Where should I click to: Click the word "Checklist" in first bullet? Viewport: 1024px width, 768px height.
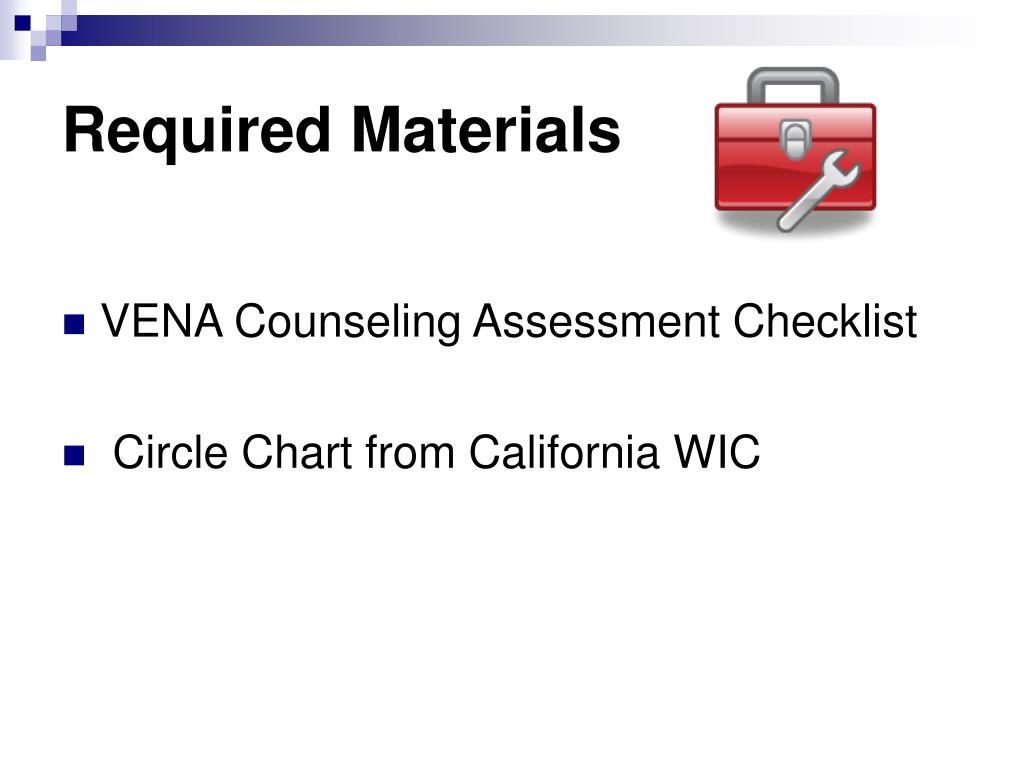pyautogui.click(x=825, y=321)
